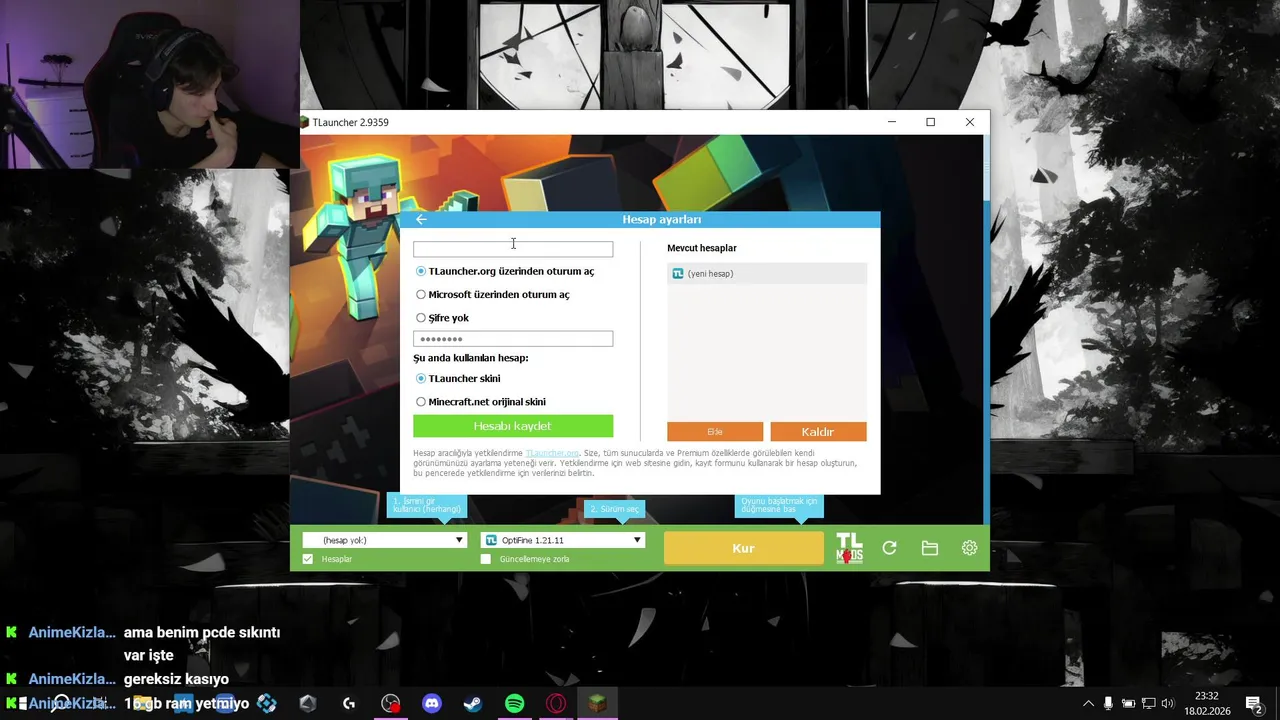Click the hexagon app icon in taskbar
Viewport: 1280px width, 720px height.
(308, 704)
